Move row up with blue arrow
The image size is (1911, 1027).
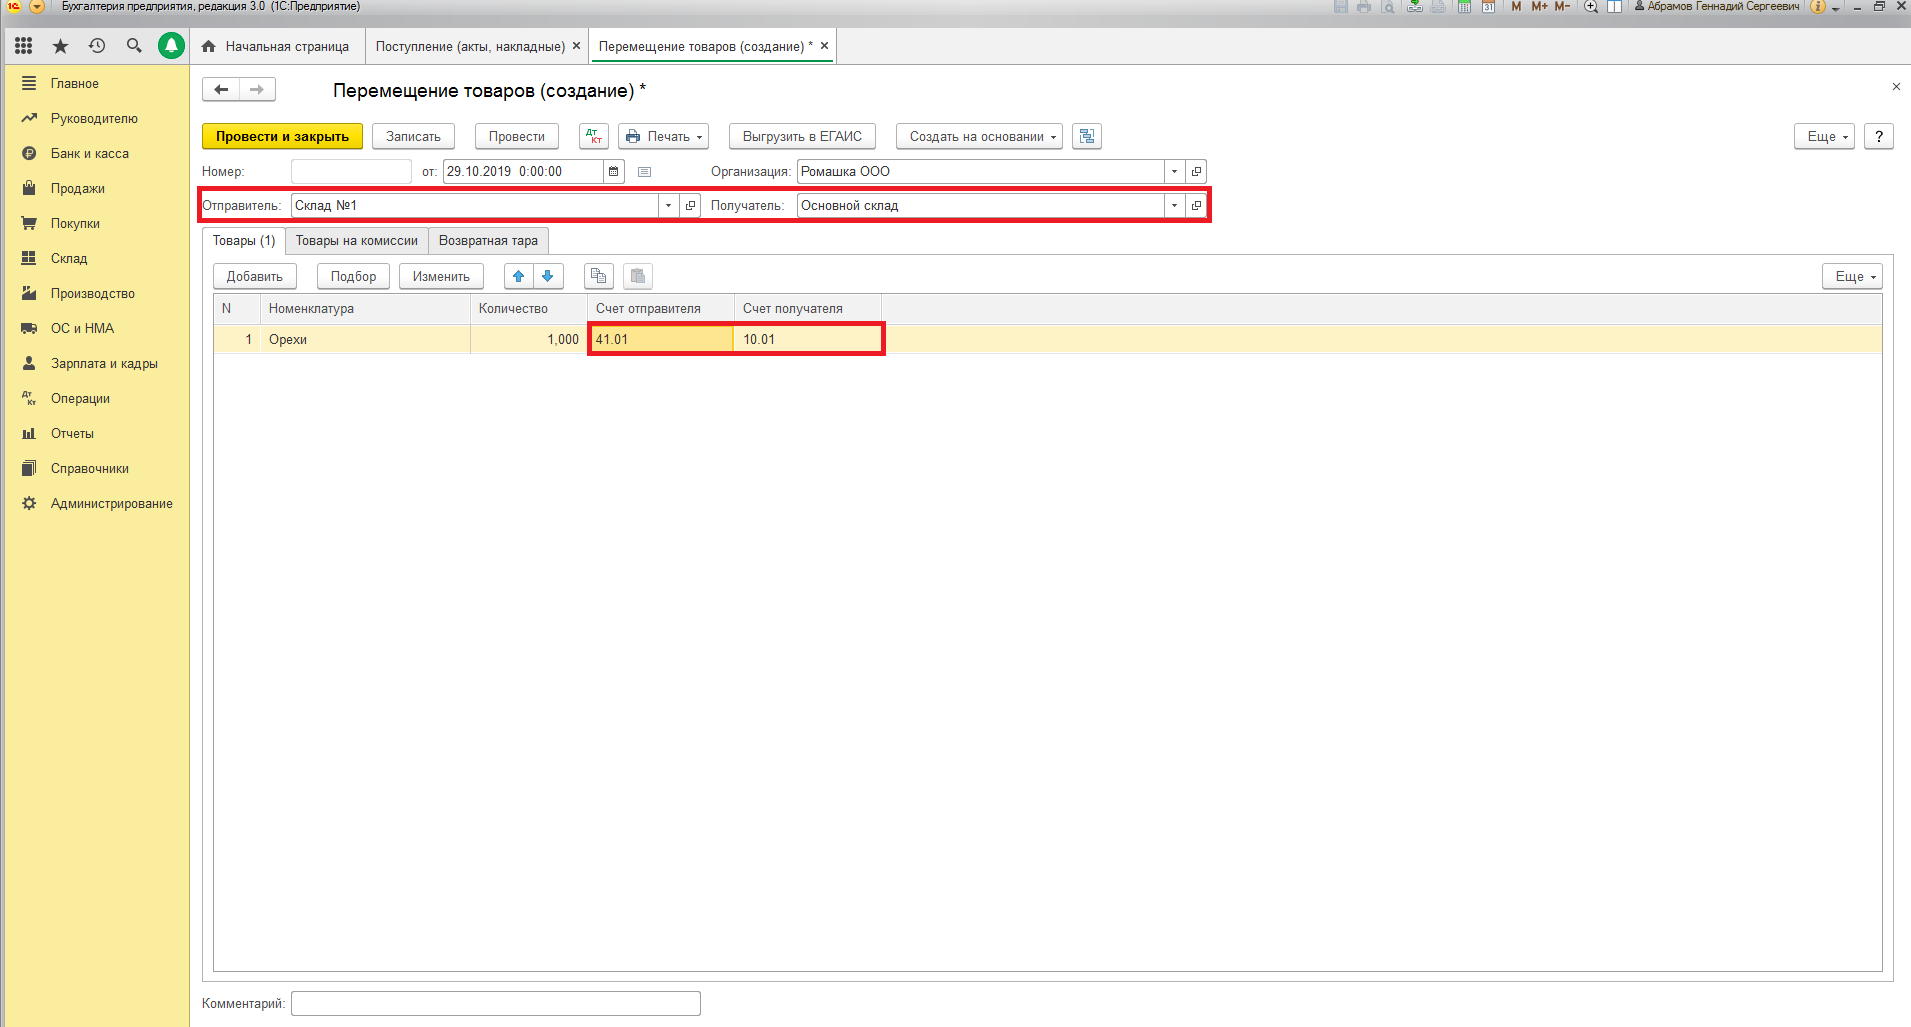(x=519, y=277)
